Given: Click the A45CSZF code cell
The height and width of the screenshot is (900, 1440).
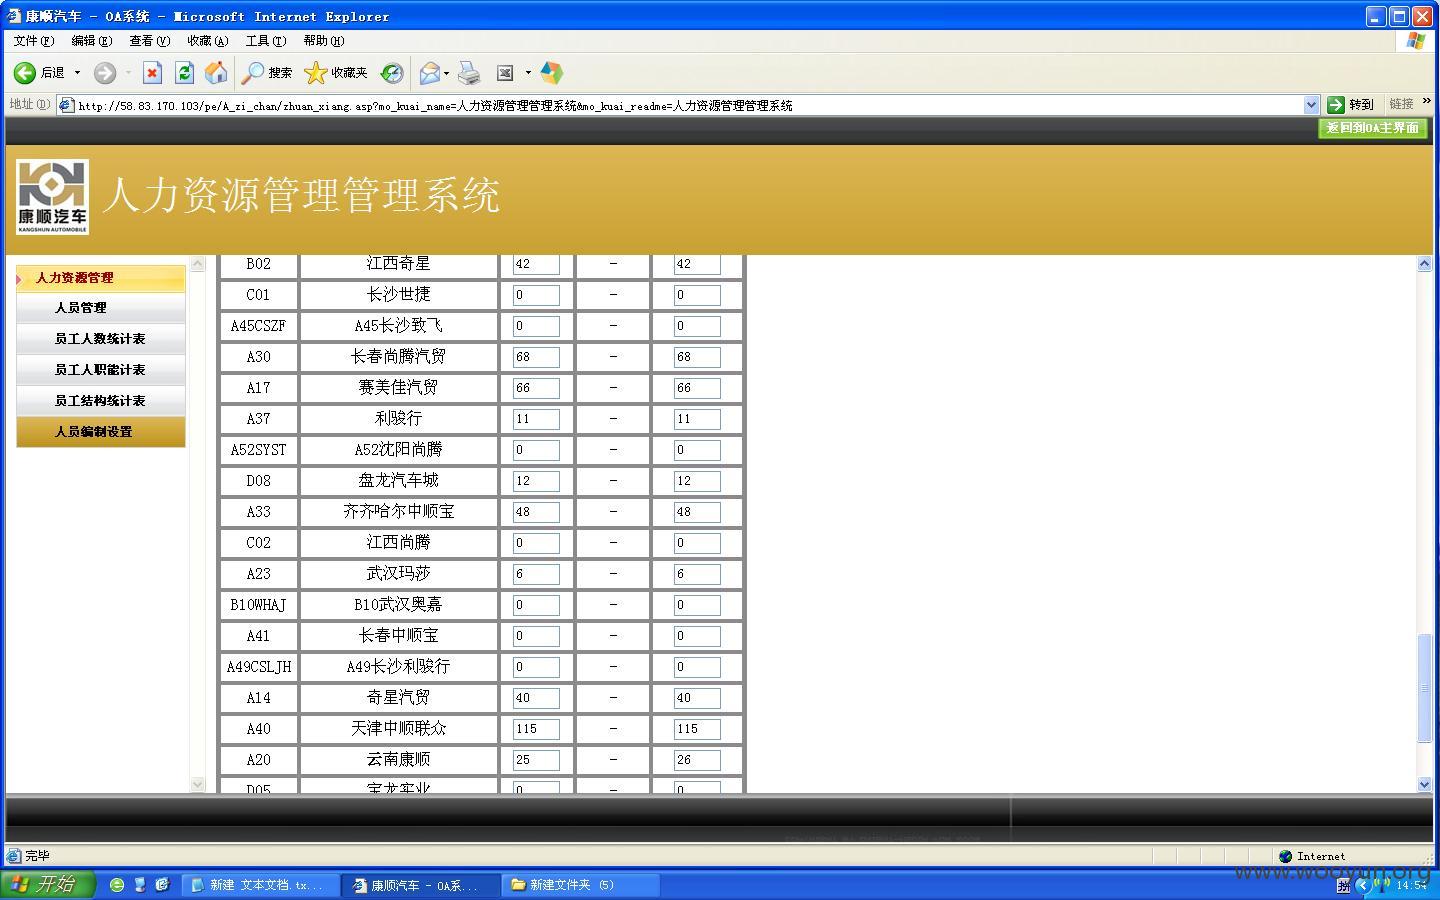Looking at the screenshot, I should 258,326.
